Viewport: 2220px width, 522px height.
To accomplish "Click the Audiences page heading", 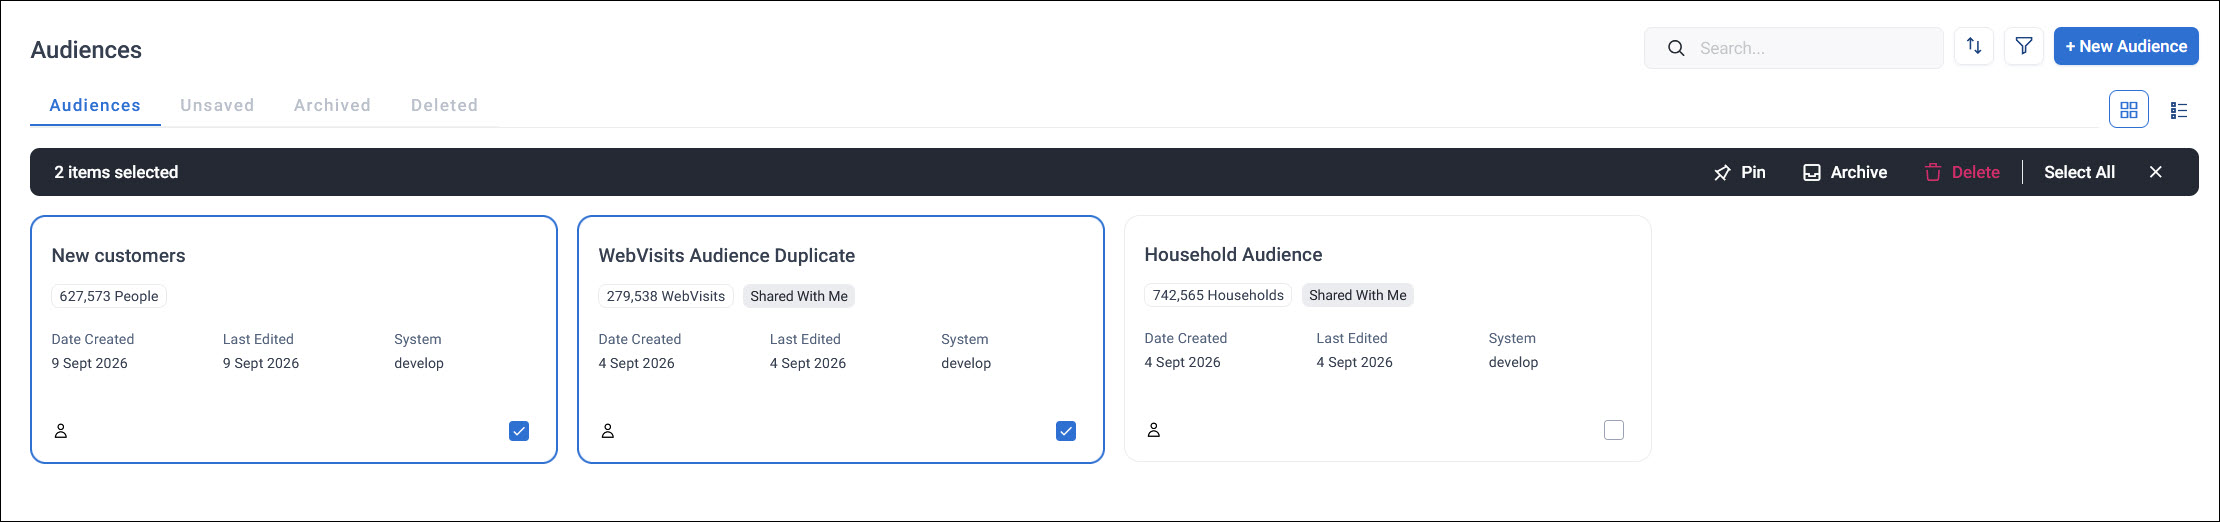I will tap(86, 50).
